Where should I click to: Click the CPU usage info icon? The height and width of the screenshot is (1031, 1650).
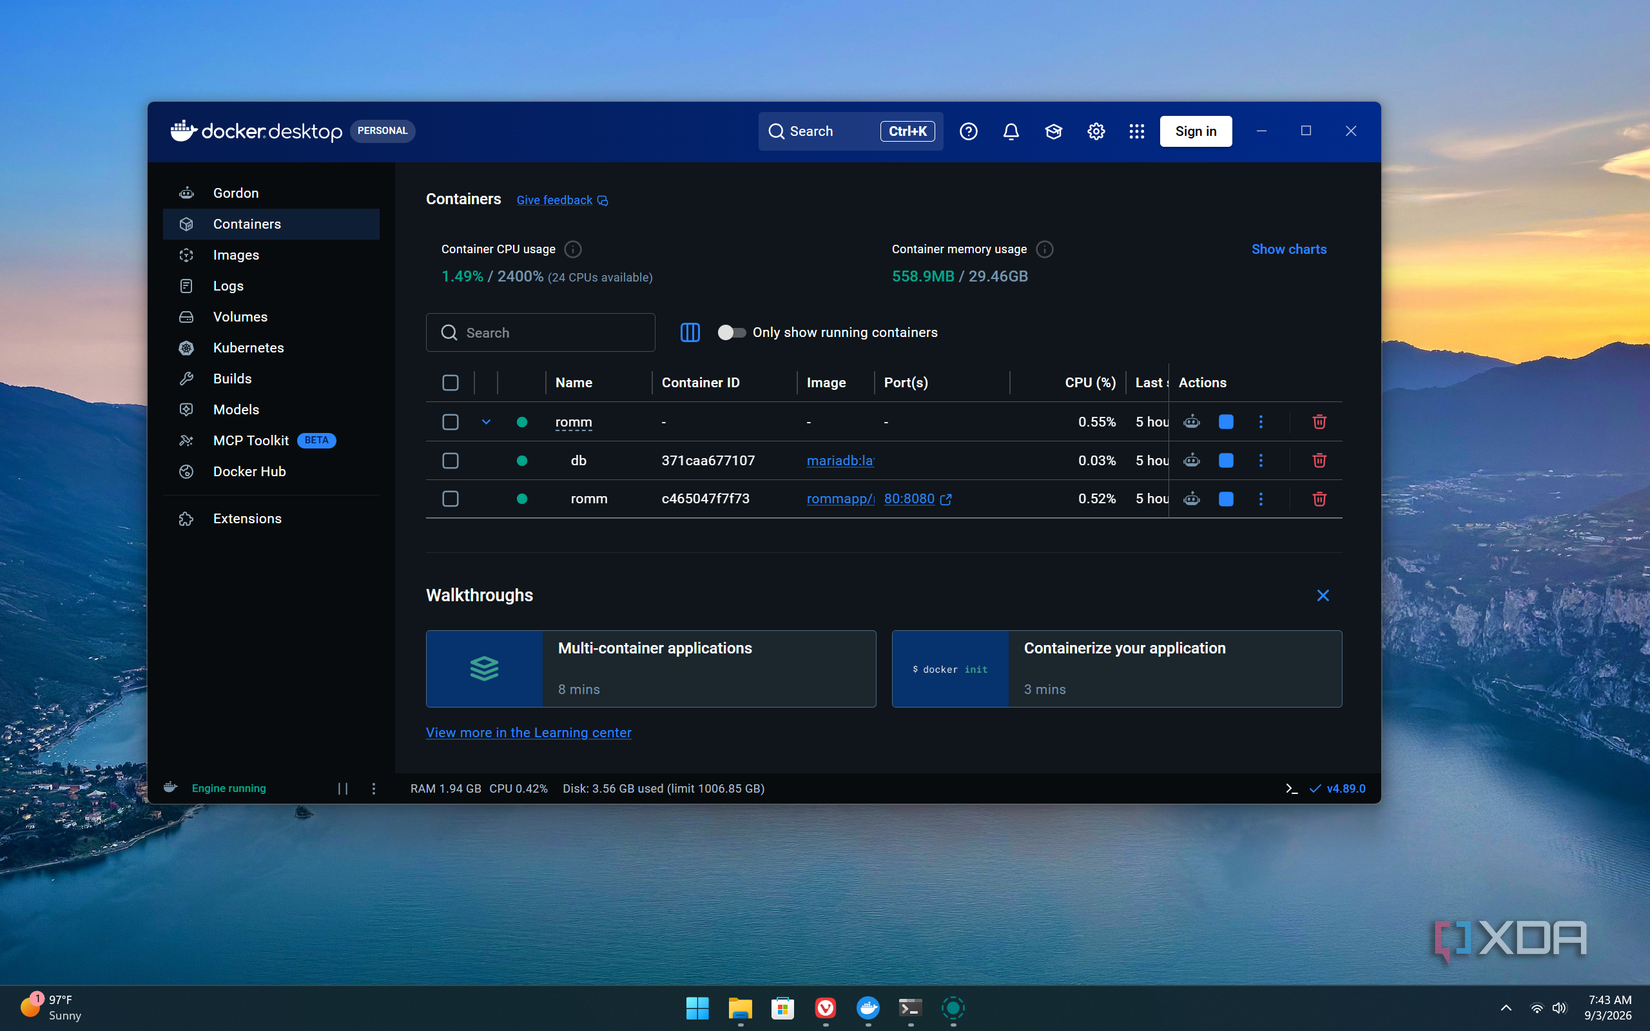pos(573,249)
